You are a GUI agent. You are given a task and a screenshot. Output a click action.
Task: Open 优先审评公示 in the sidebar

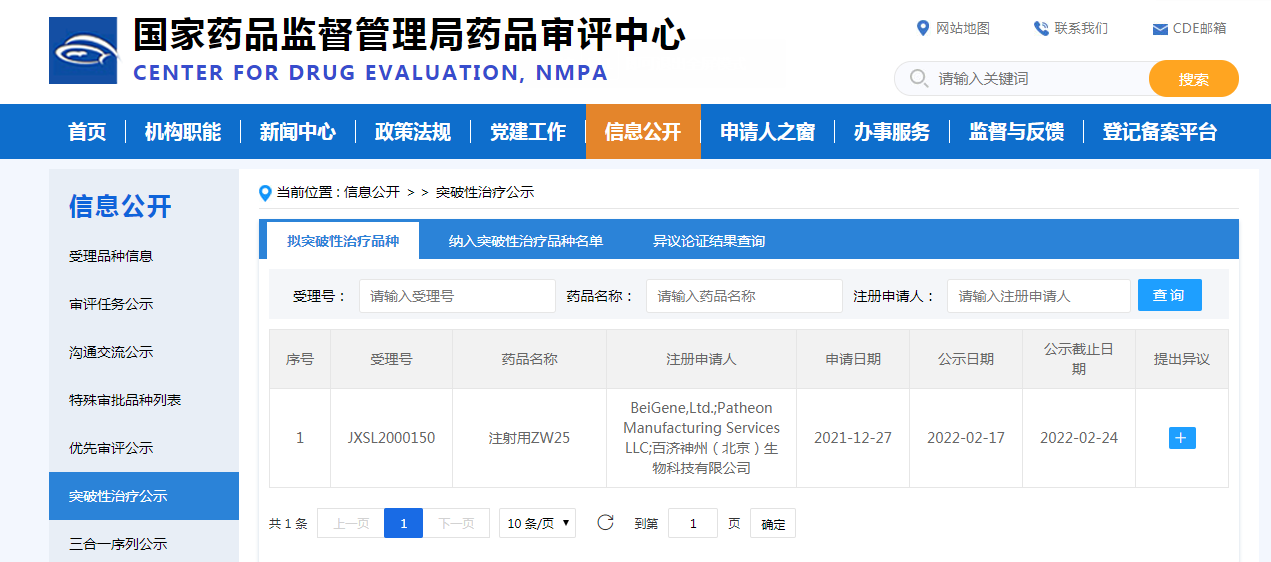tap(111, 448)
